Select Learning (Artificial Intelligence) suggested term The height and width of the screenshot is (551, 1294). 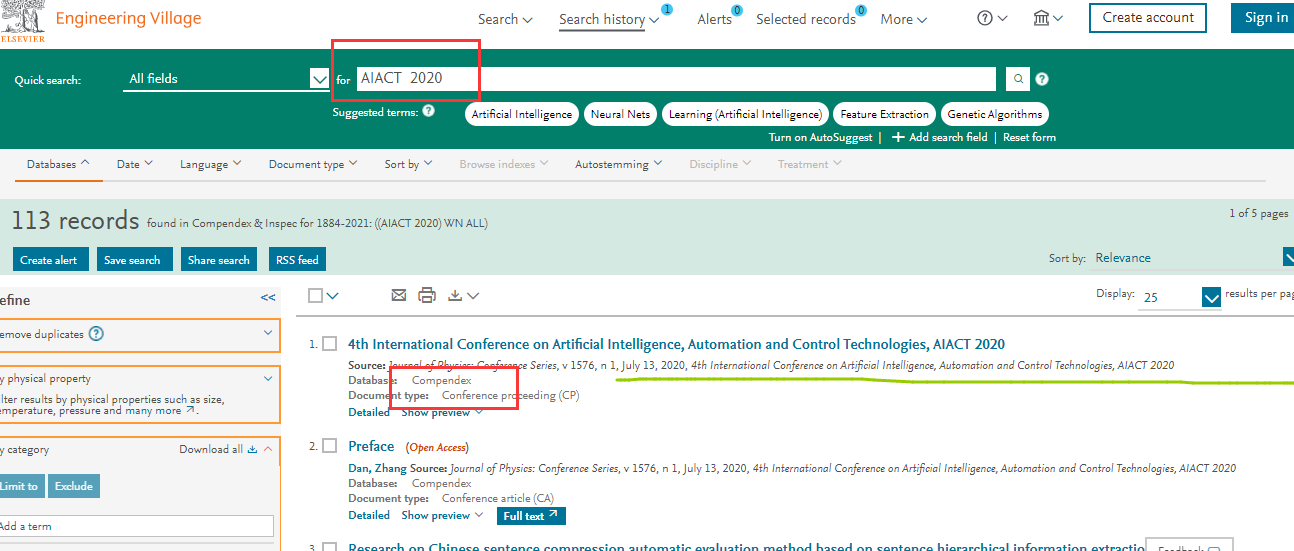click(x=746, y=114)
